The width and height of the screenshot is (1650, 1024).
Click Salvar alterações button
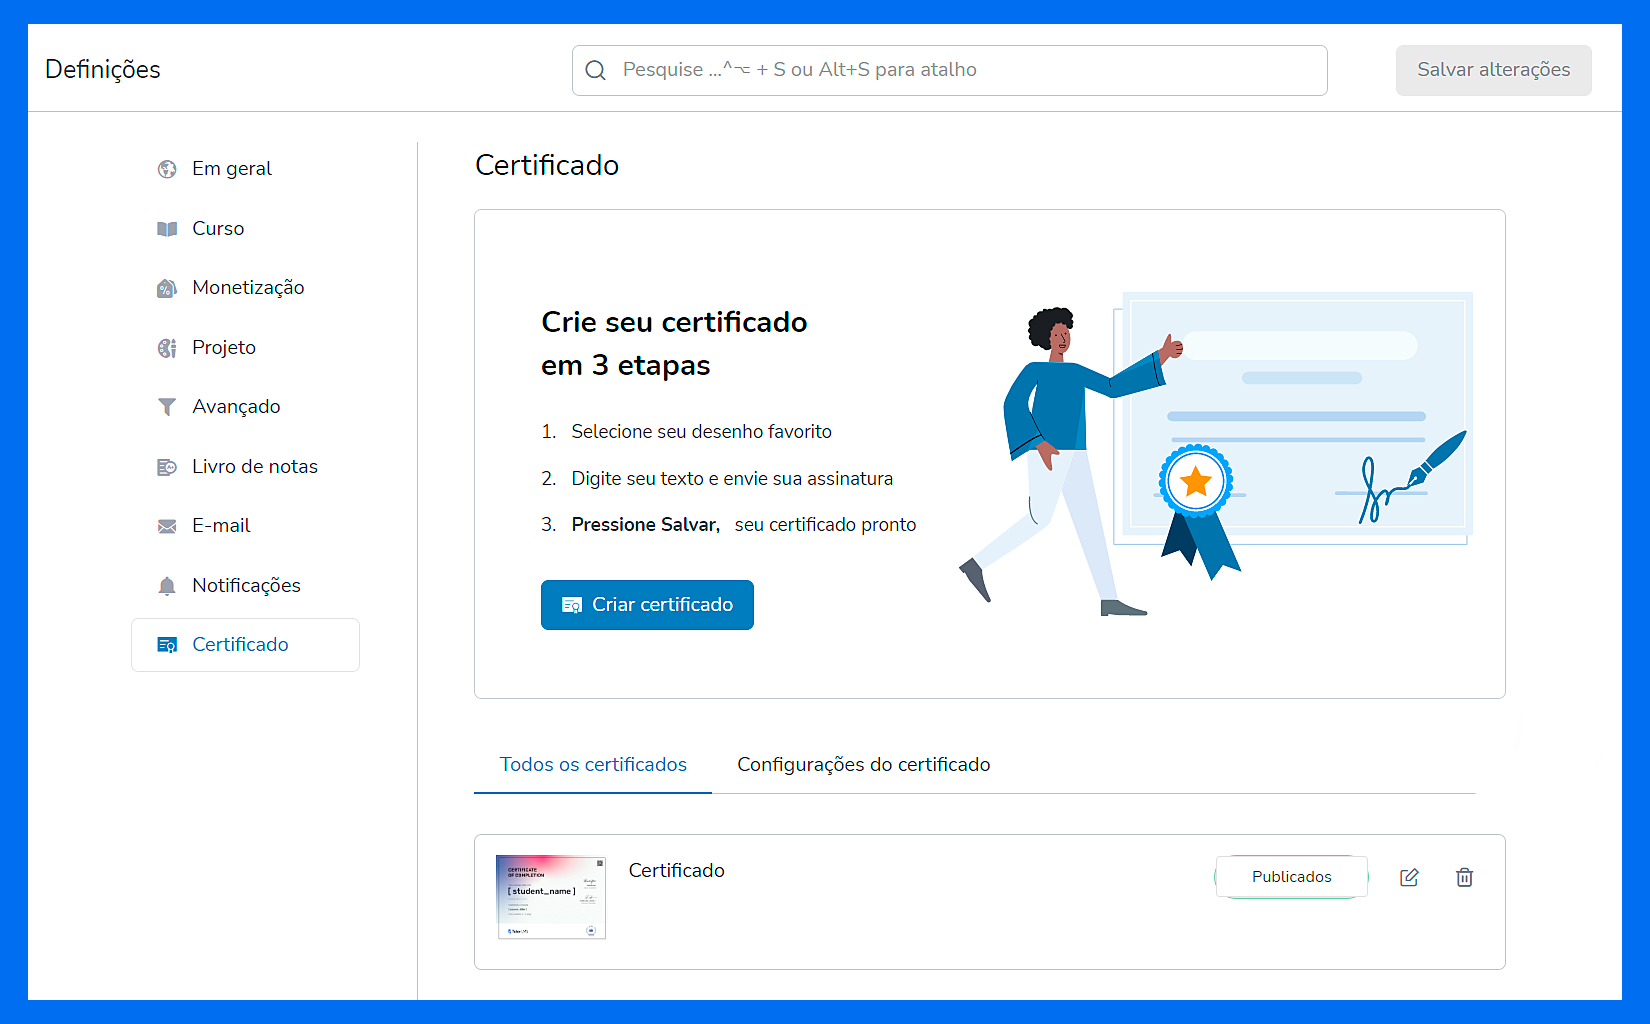pos(1493,70)
